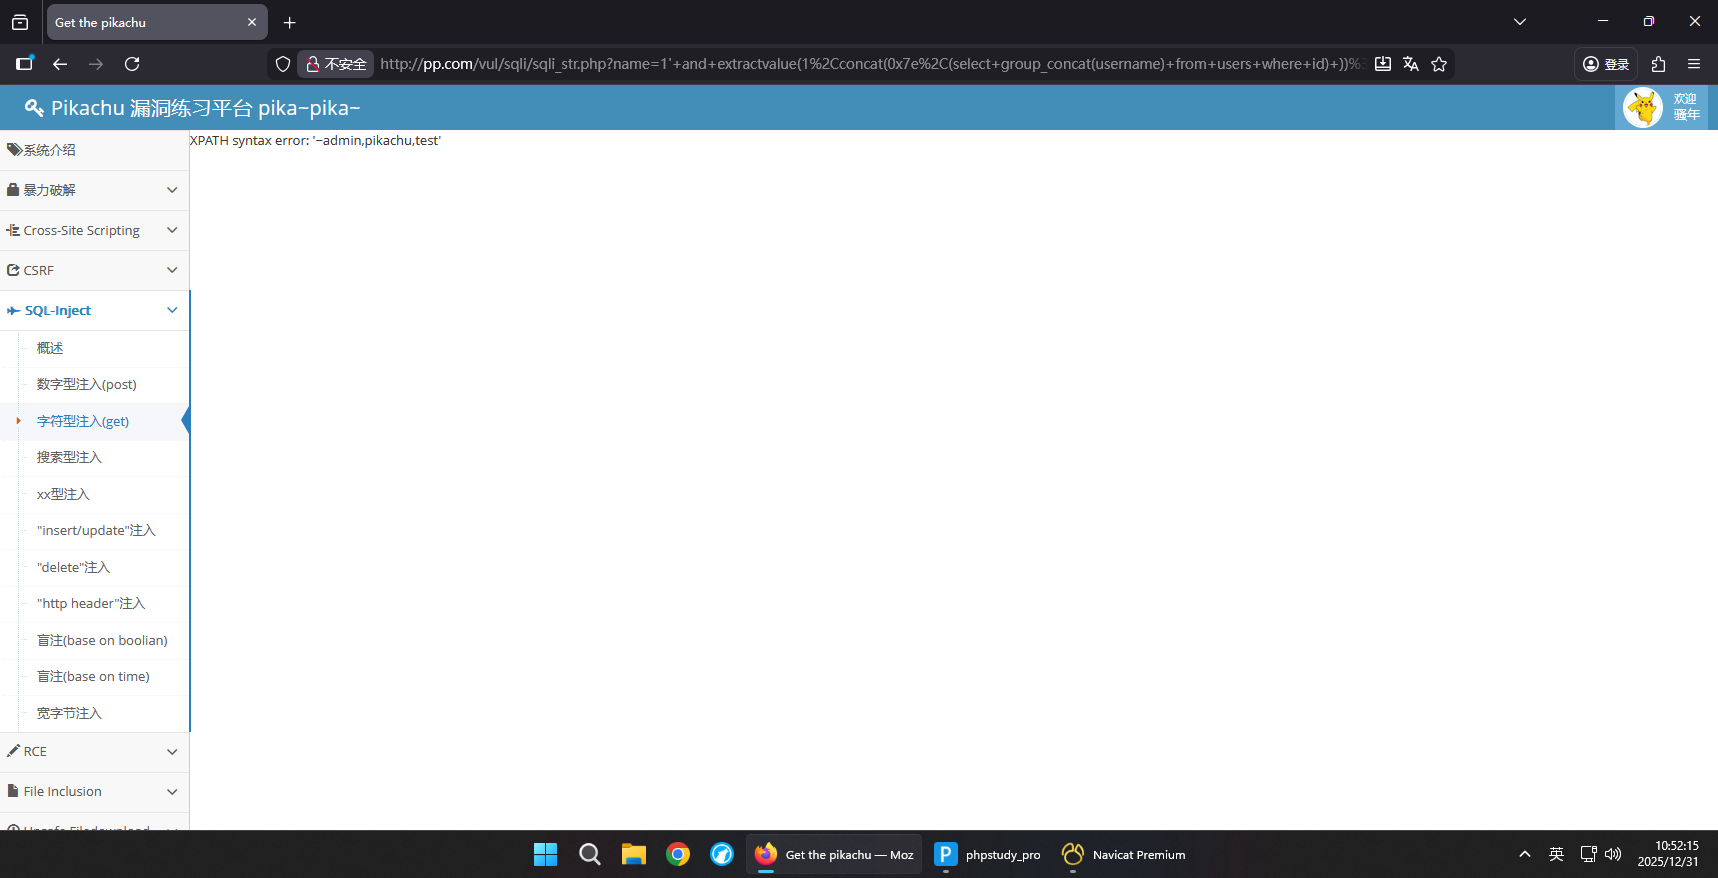This screenshot has width=1718, height=878.
Task: Click the 登录 account button
Action: coord(1606,64)
